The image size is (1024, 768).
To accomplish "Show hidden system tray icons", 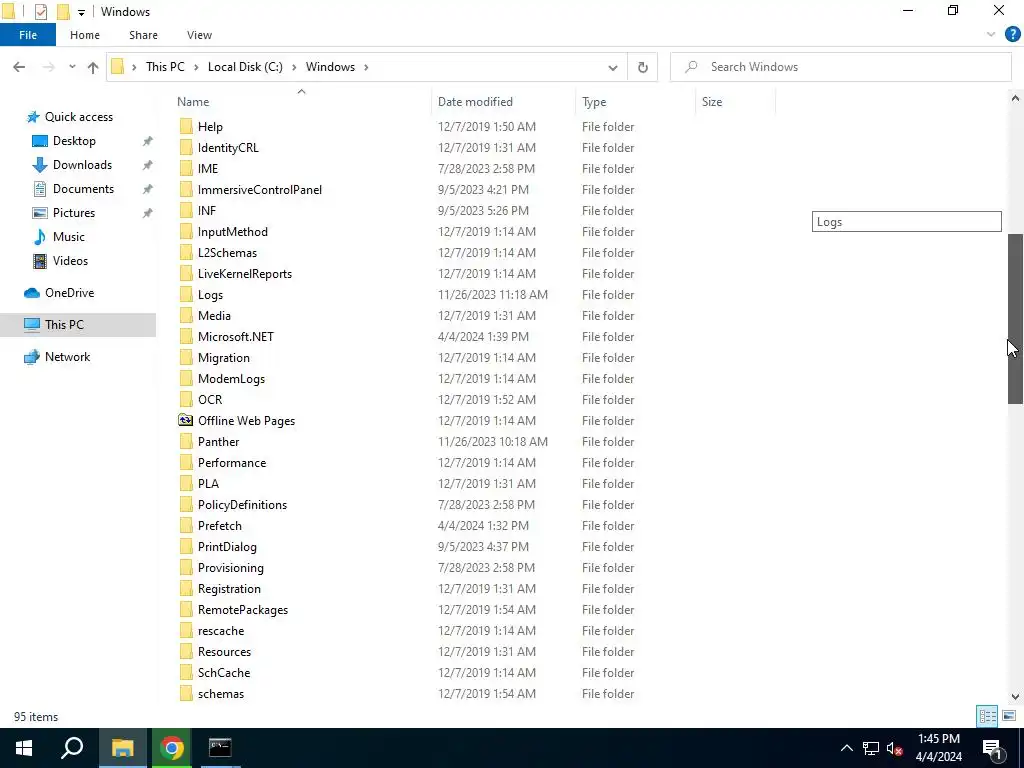I will (846, 748).
